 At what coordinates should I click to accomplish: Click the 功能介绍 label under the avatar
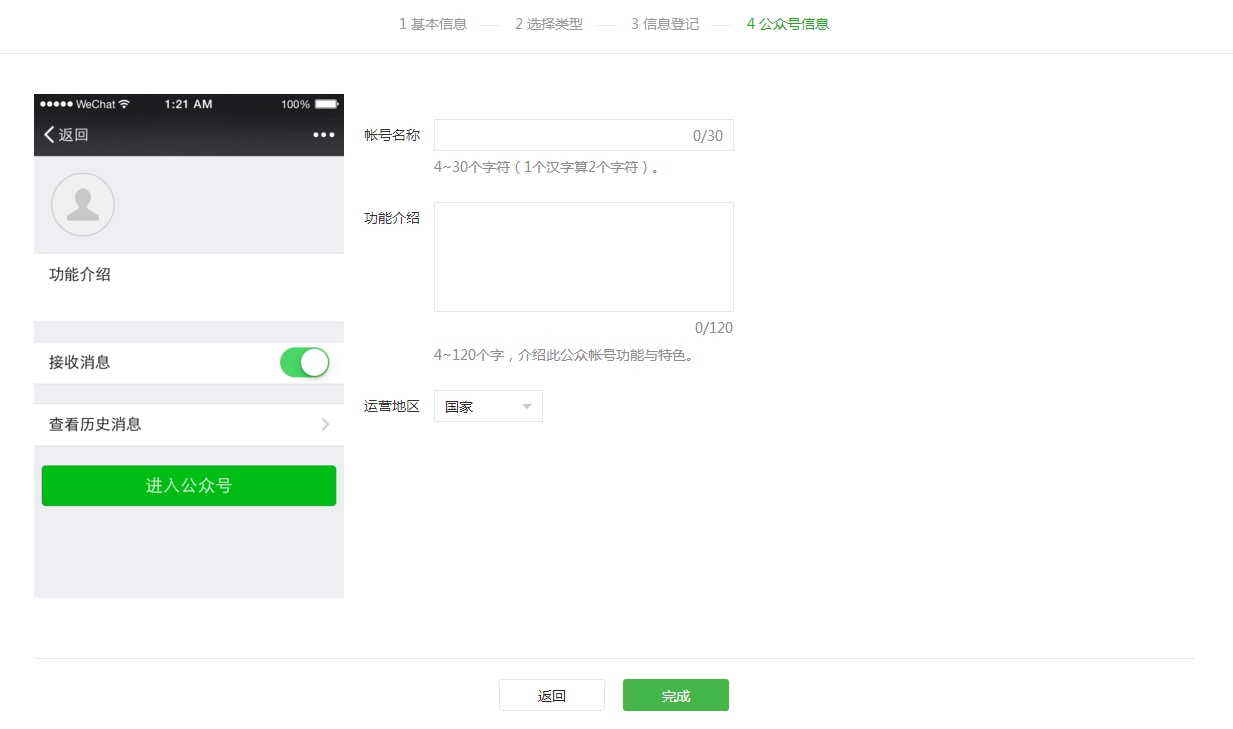pos(78,274)
